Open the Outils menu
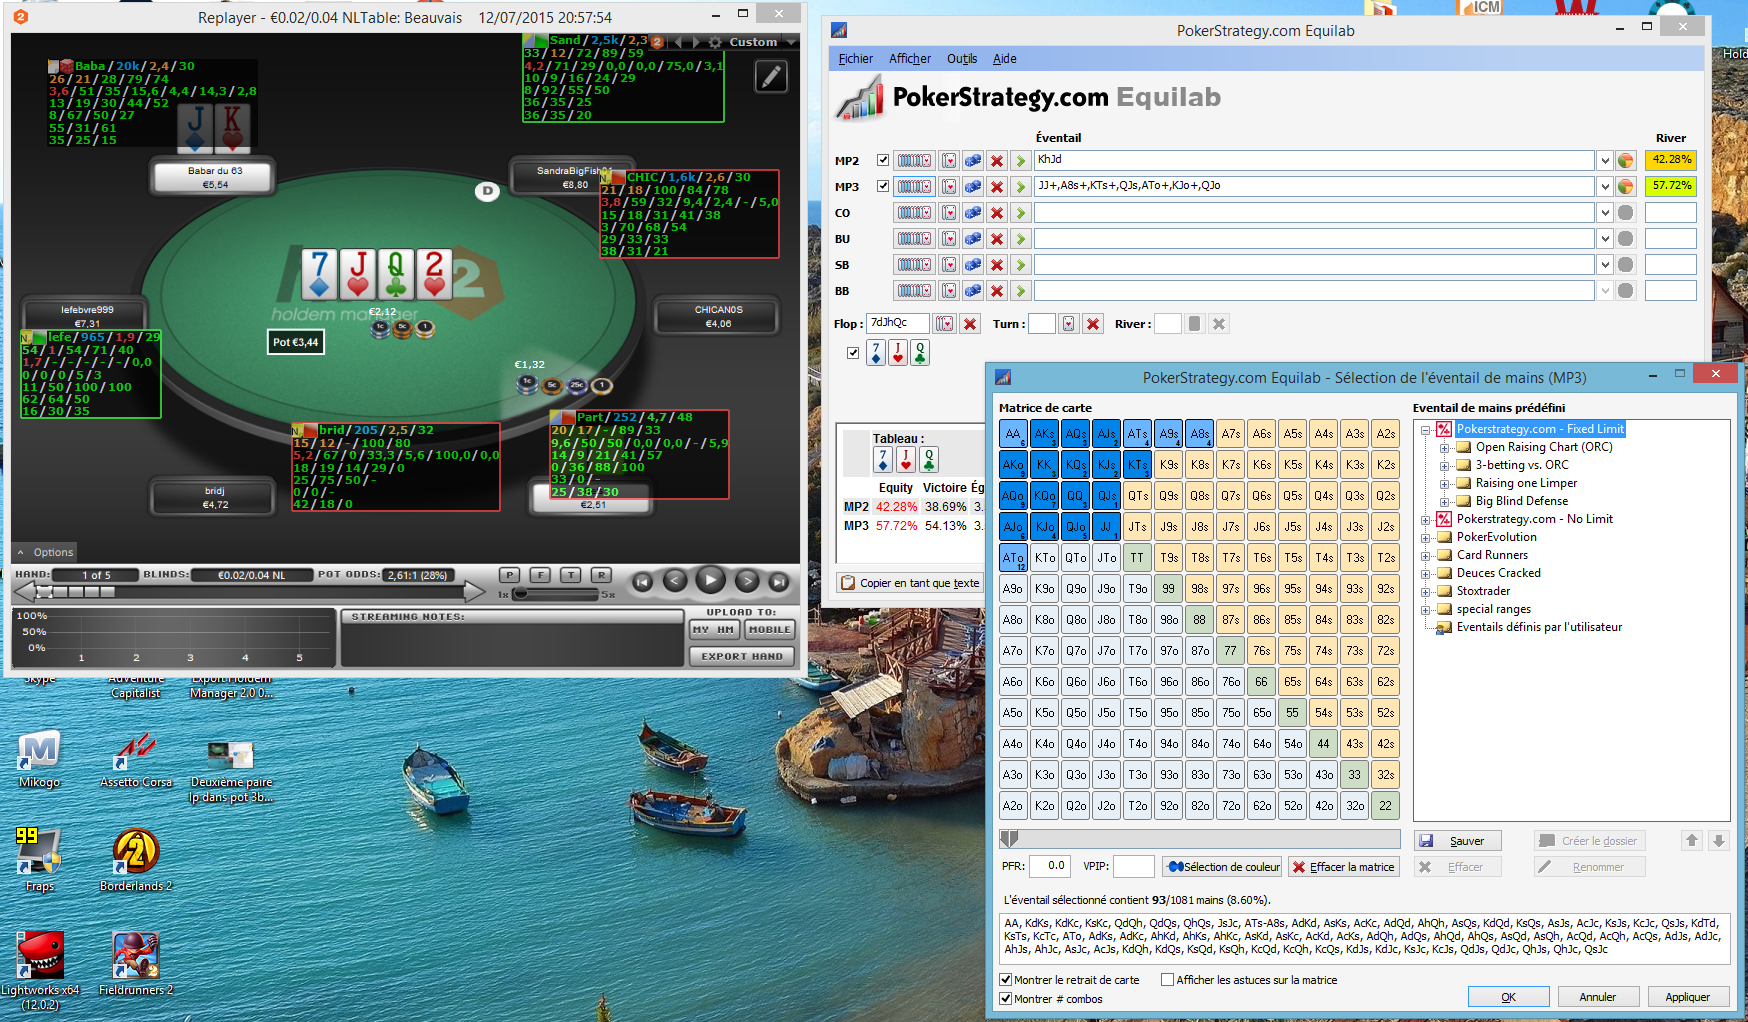 [x=962, y=59]
